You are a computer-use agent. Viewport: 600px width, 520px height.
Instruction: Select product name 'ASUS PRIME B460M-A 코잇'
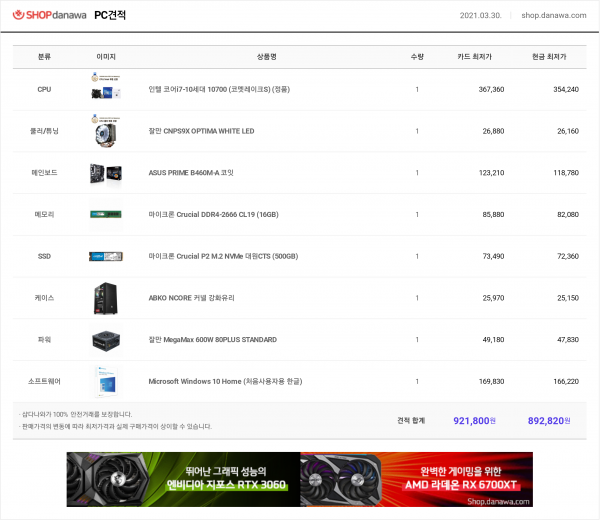coord(191,173)
